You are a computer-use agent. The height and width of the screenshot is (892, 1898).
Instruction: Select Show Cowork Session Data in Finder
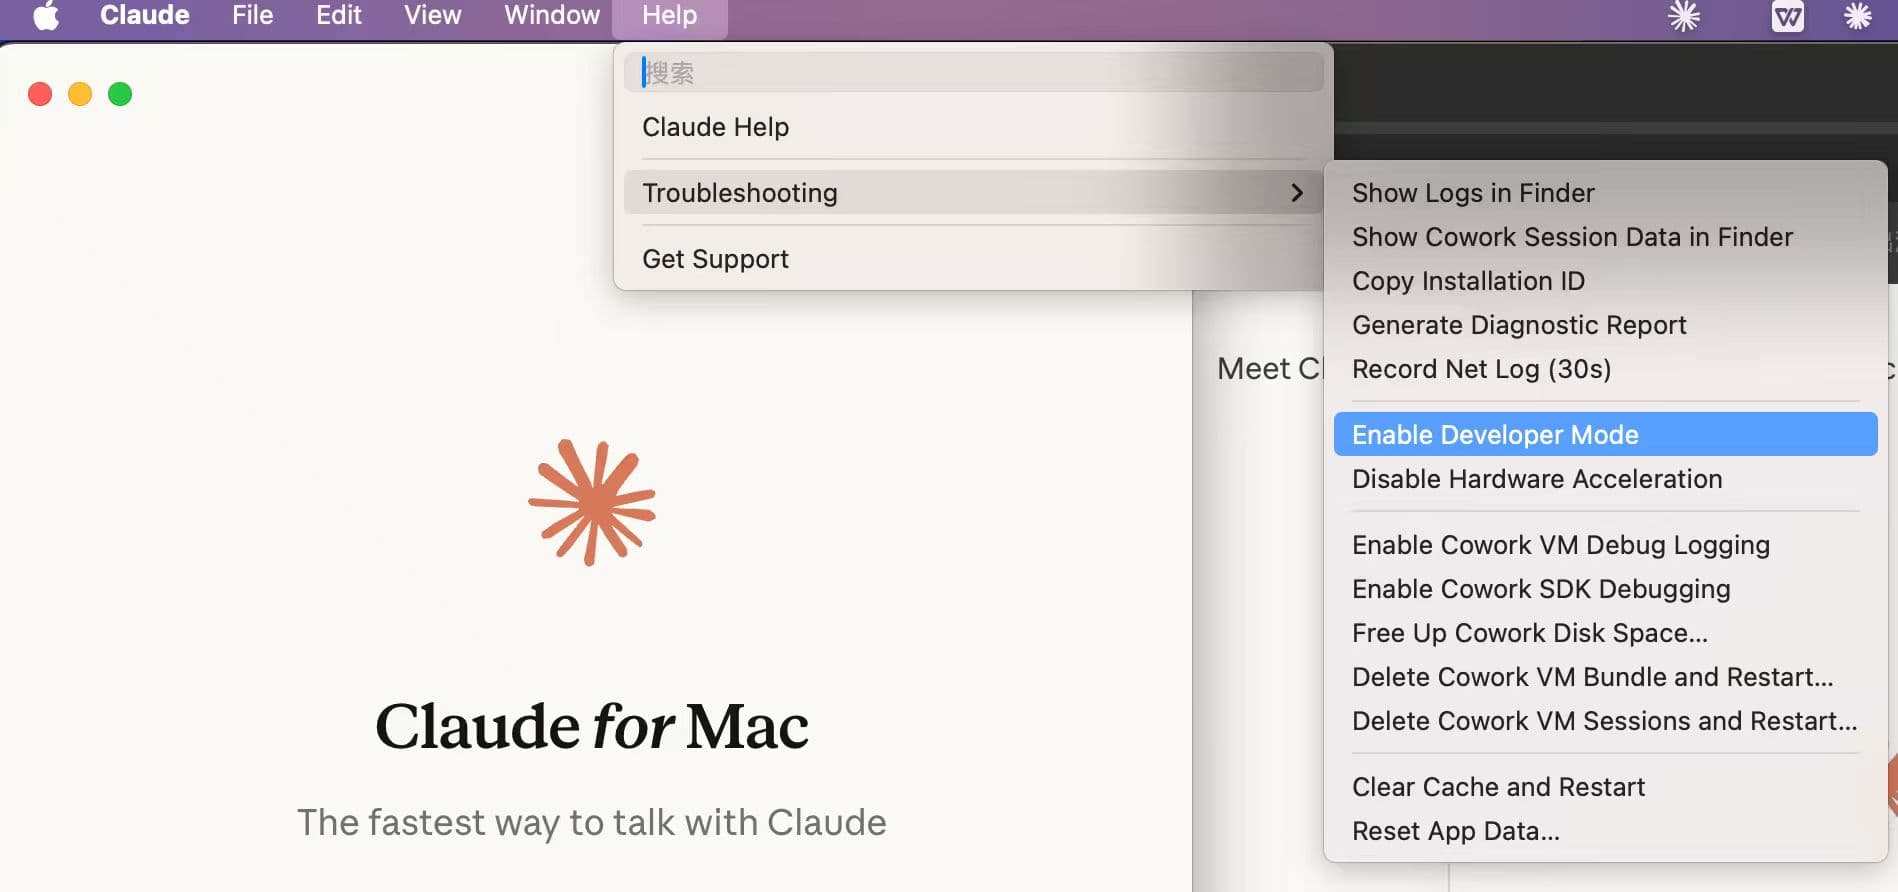pyautogui.click(x=1605, y=237)
